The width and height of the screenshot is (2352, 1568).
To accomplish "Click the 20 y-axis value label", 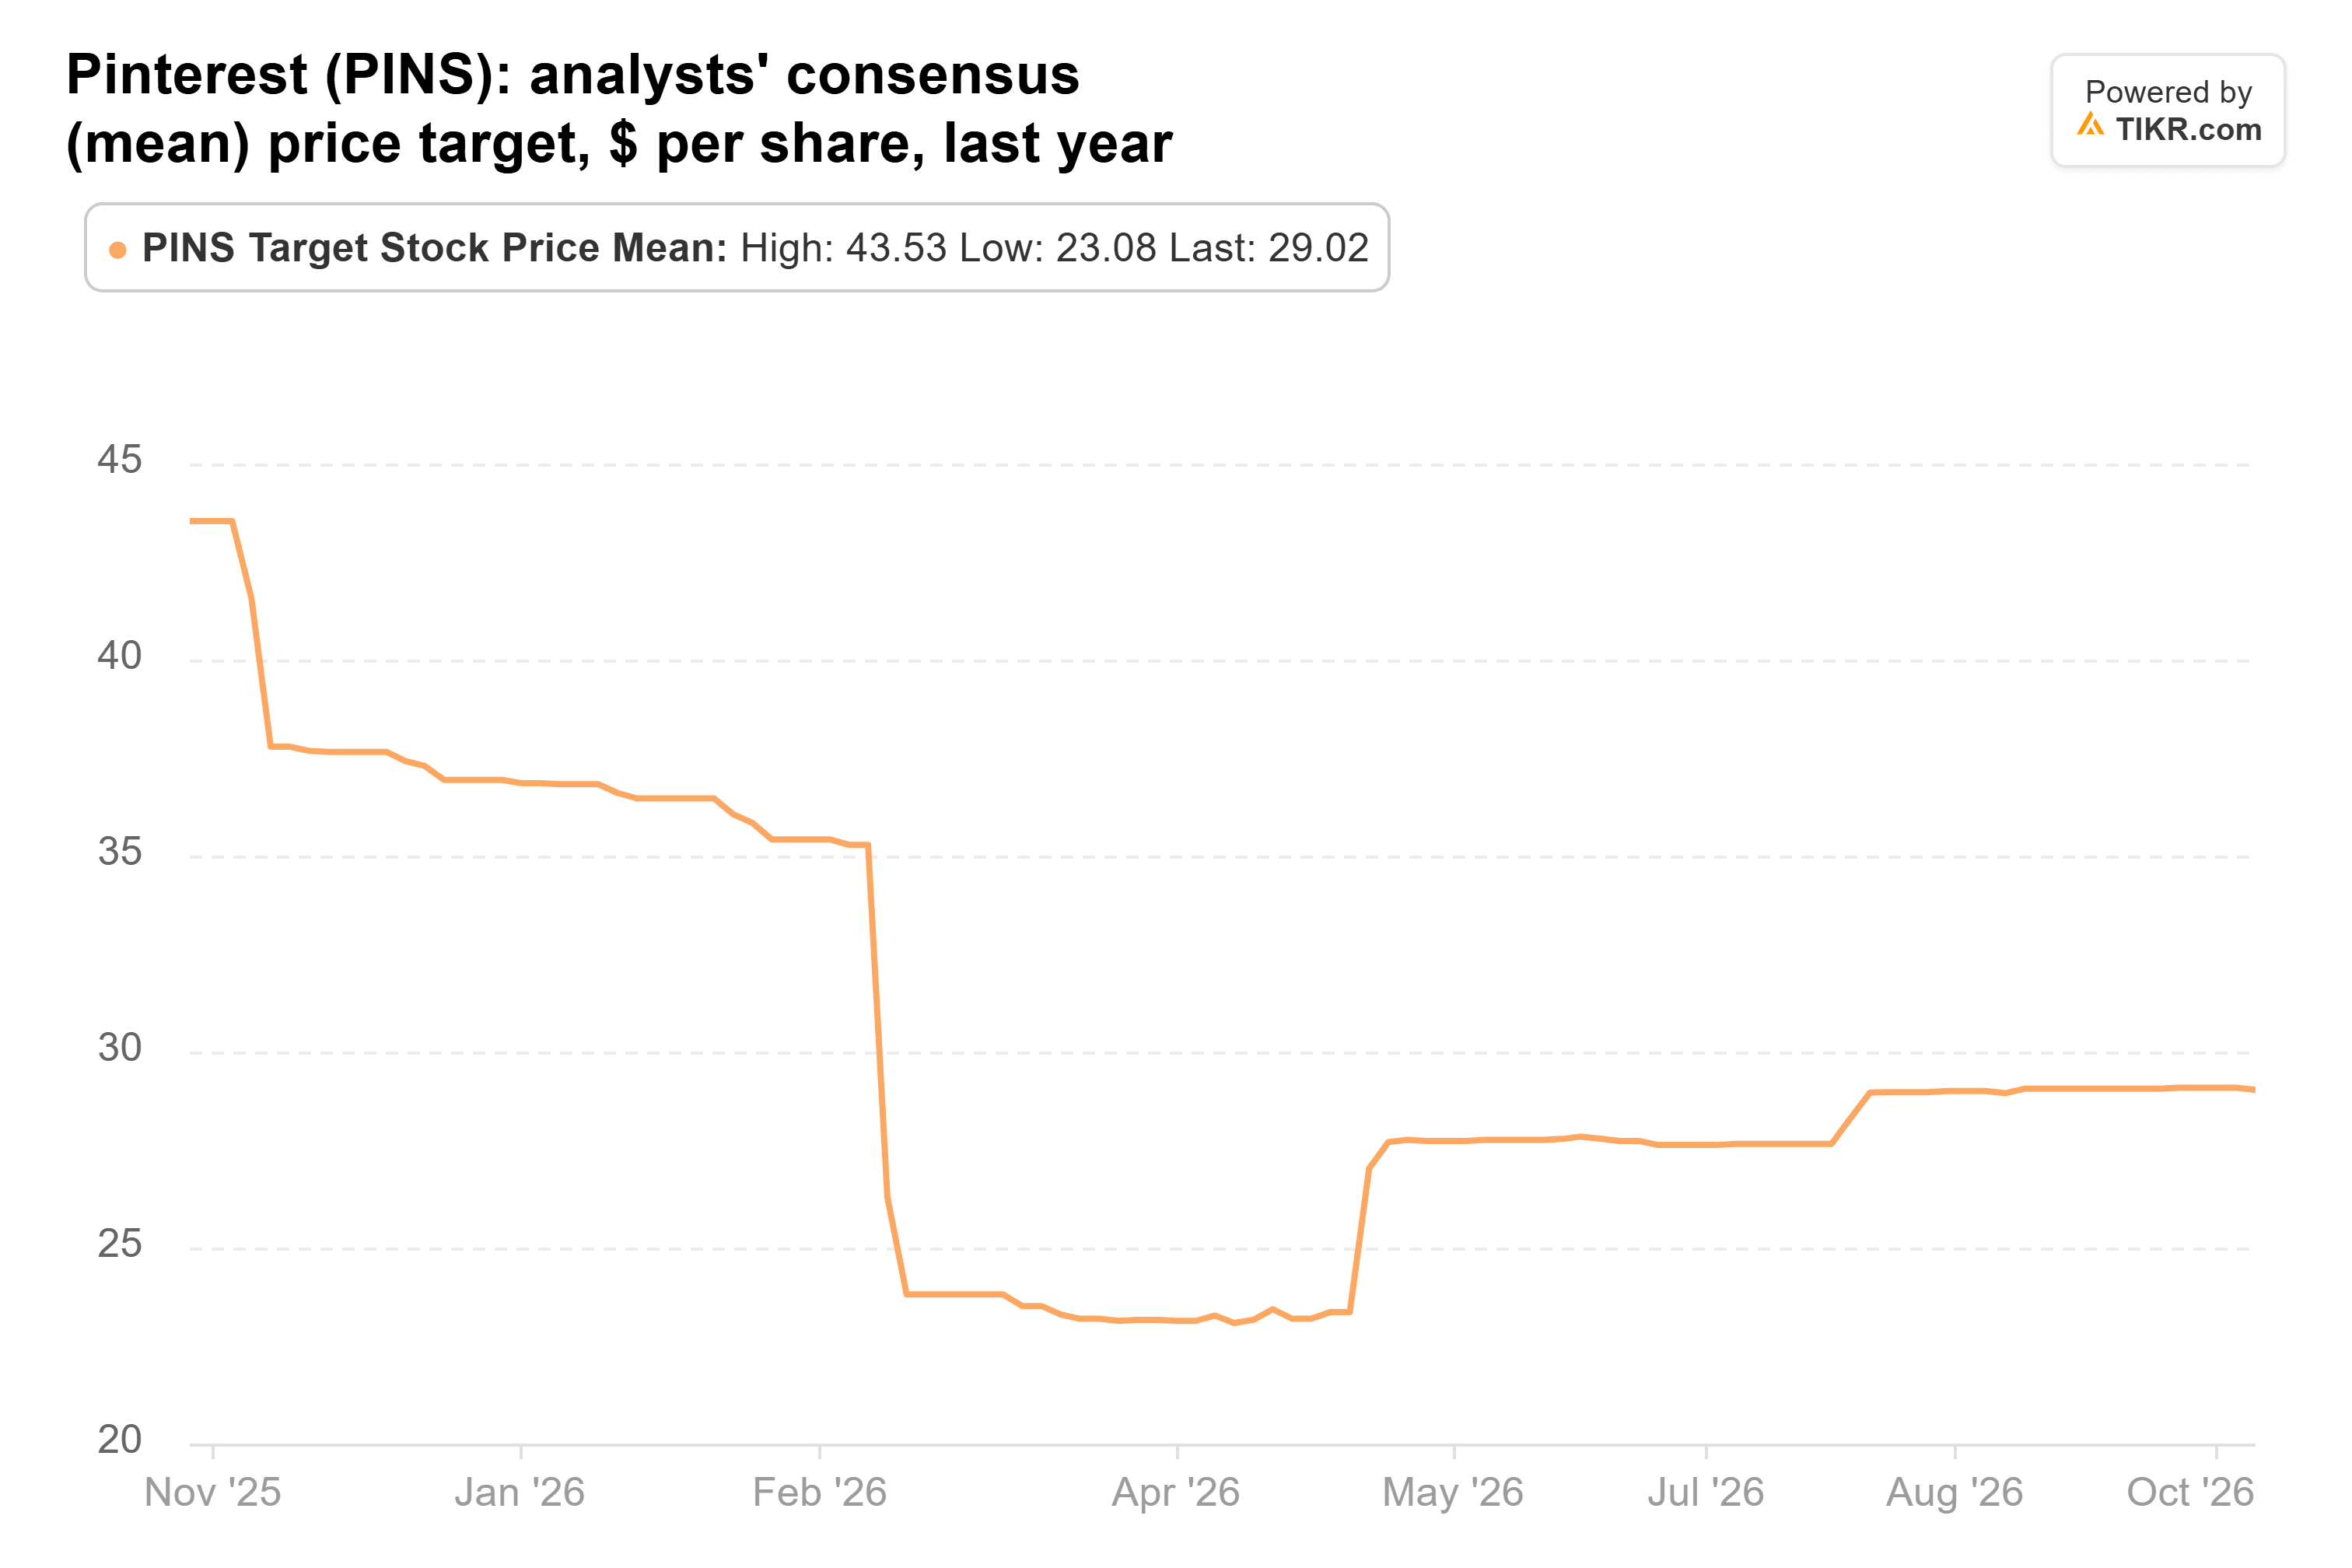I will pos(119,1440).
